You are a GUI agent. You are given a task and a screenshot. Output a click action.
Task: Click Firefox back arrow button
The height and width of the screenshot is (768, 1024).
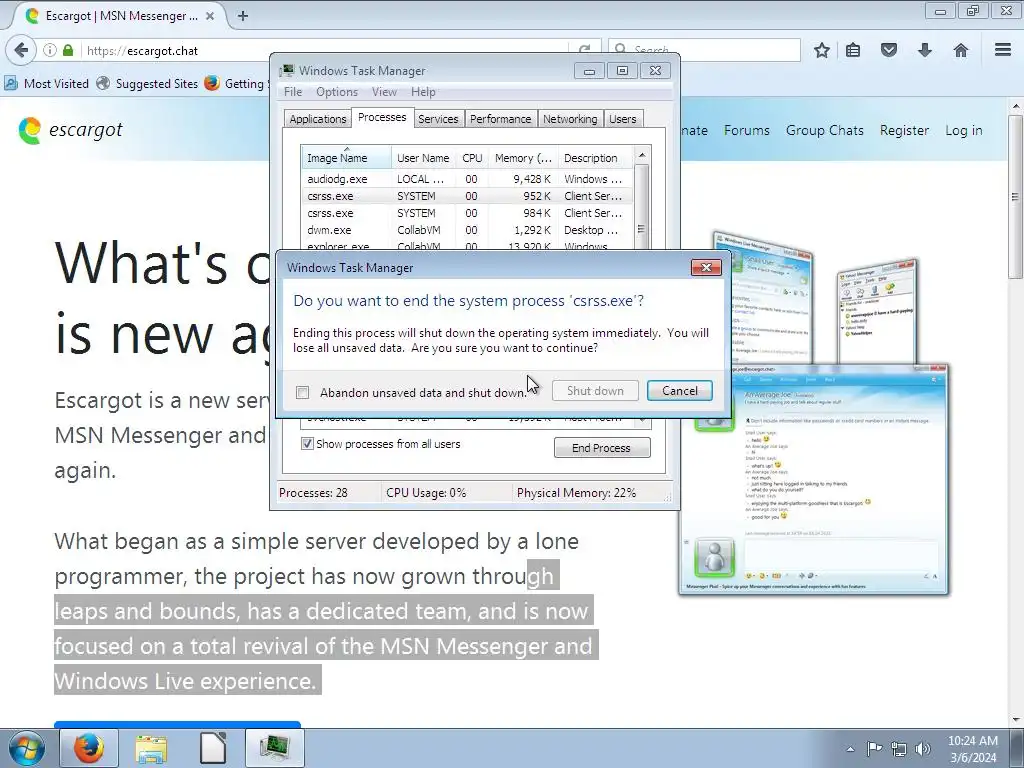click(22, 50)
